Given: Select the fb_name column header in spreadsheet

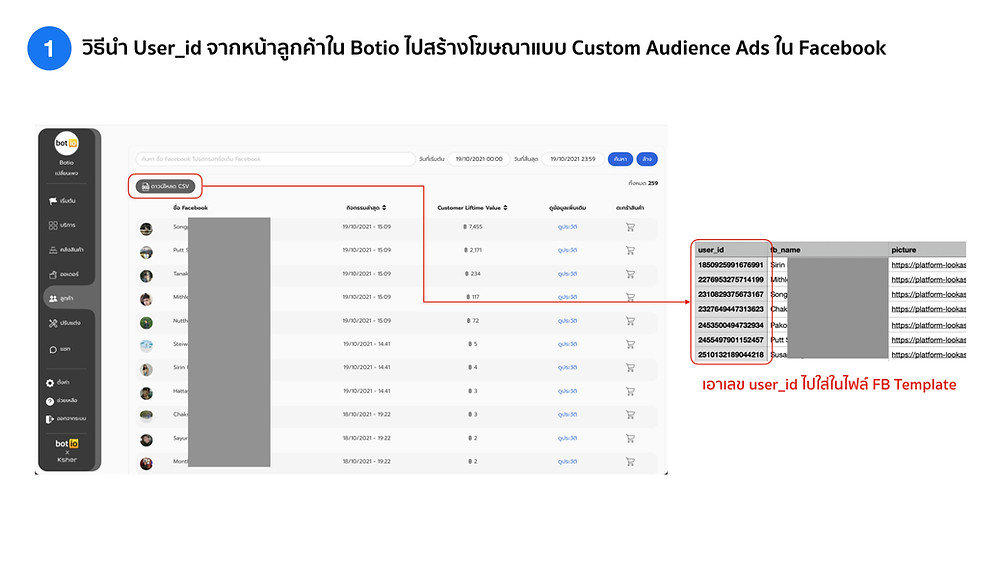Looking at the screenshot, I should [828, 249].
